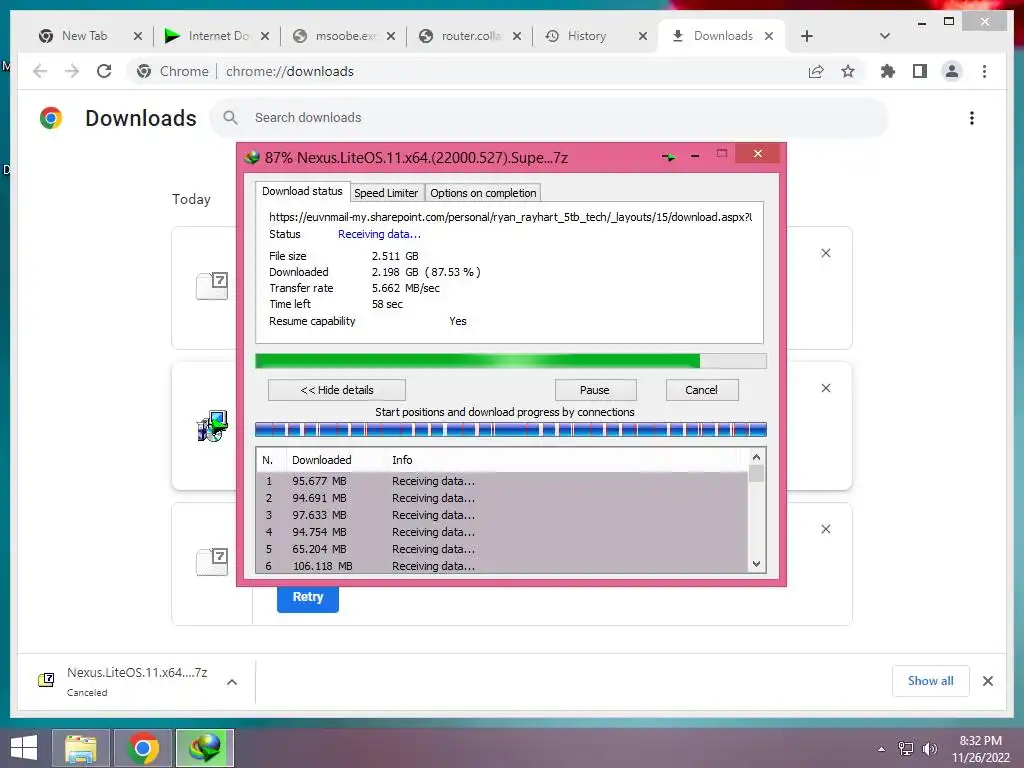Click the Retry download button

click(x=308, y=597)
